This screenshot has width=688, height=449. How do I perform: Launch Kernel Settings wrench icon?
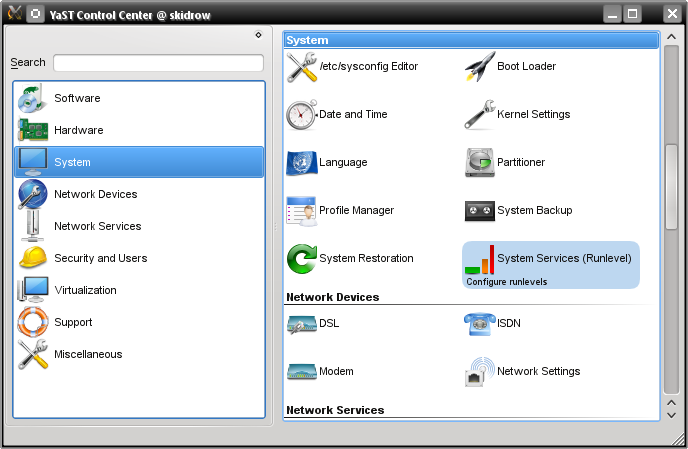tap(480, 115)
